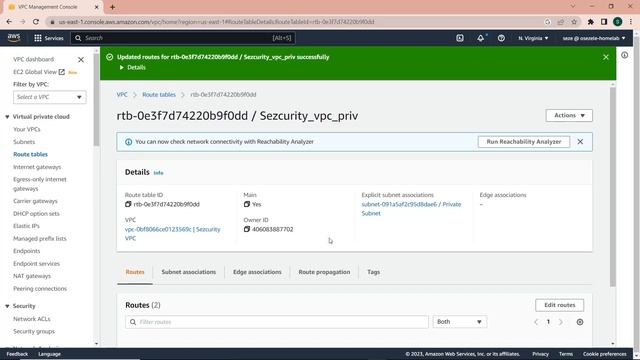
Task: Open the account menu dropdown
Action: [x=594, y=38]
